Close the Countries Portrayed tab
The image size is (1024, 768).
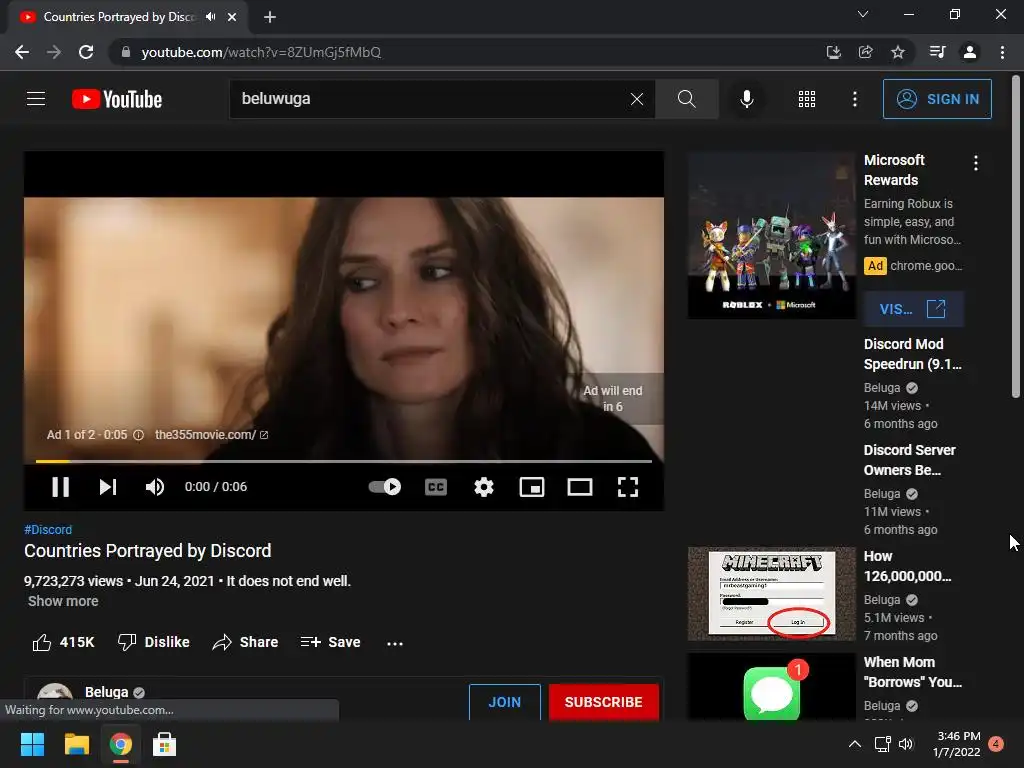(232, 17)
